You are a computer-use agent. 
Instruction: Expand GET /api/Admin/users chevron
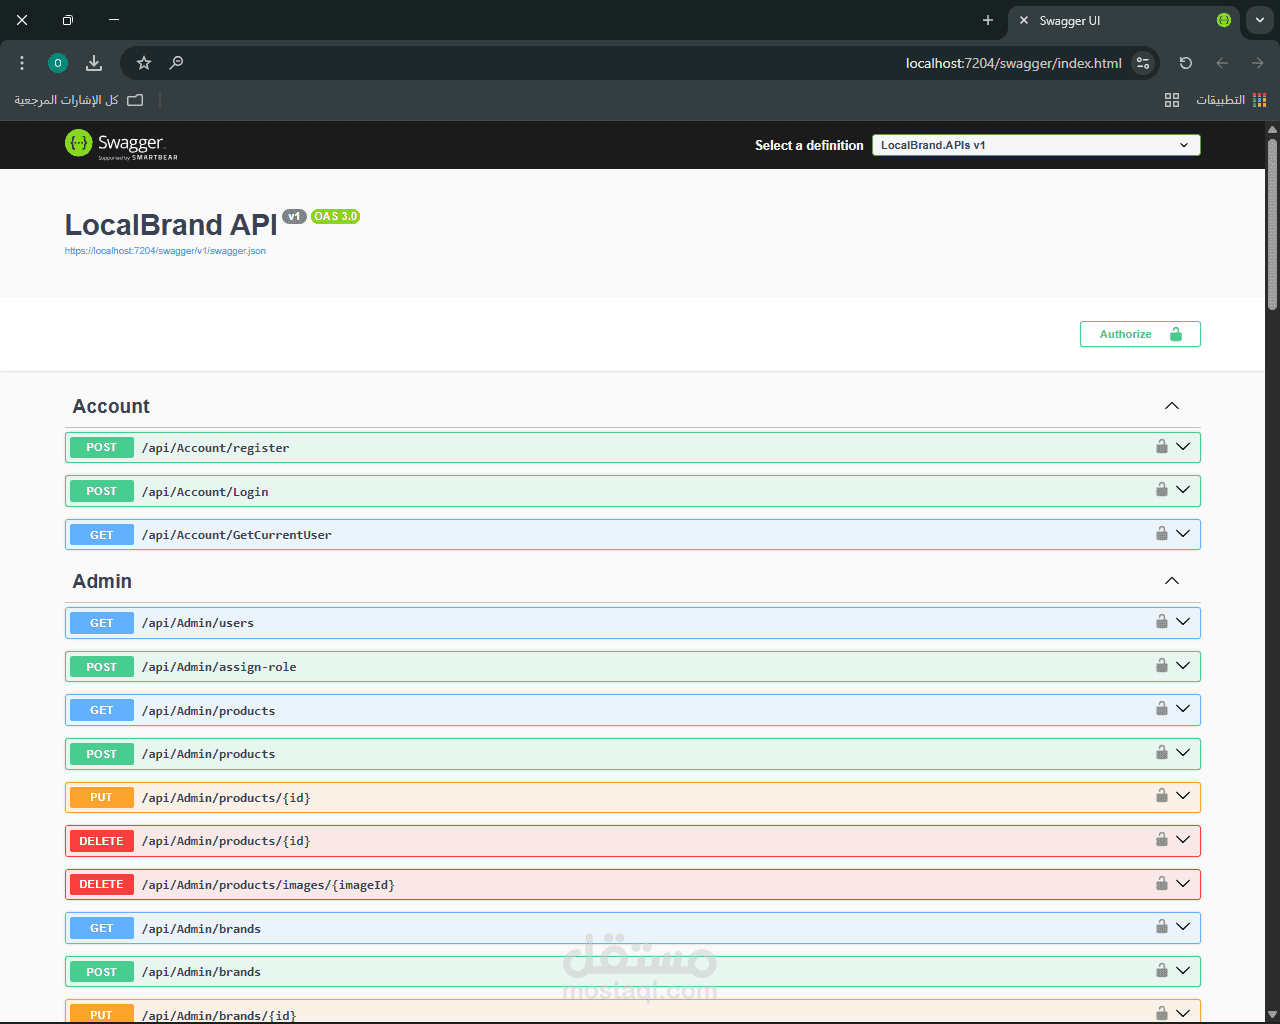click(1183, 622)
